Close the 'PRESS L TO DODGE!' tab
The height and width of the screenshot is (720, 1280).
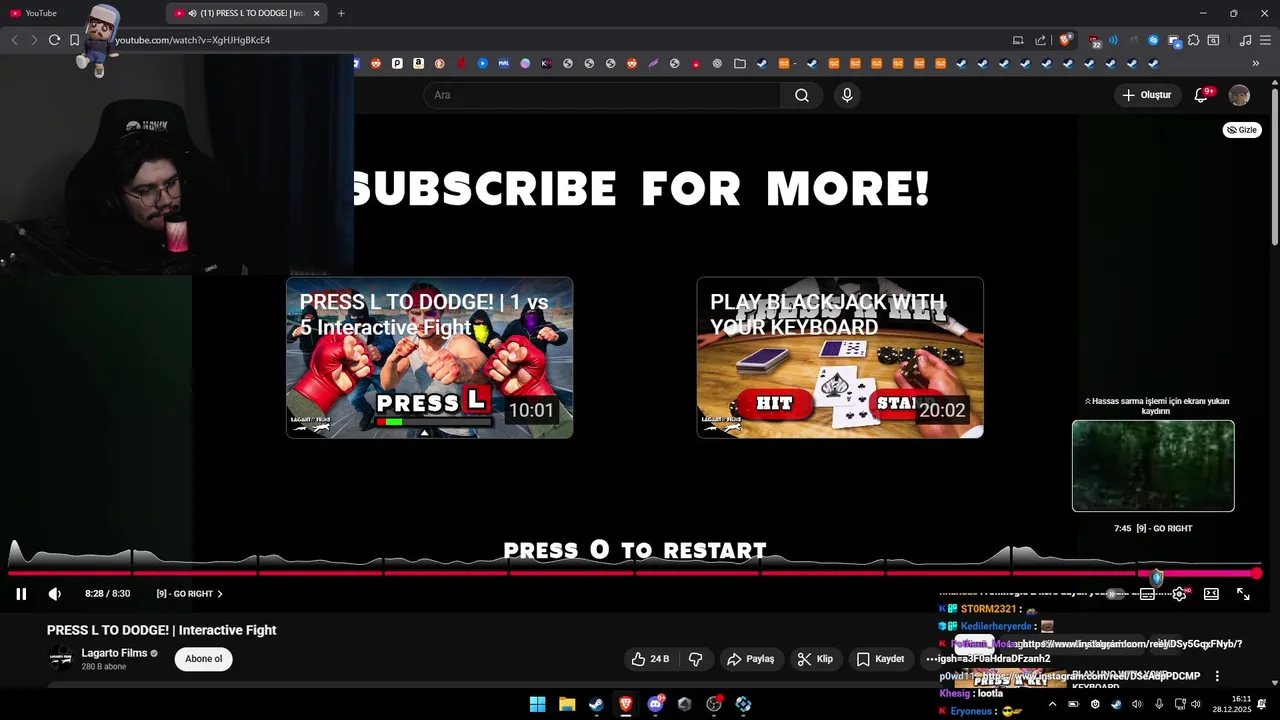(x=317, y=13)
